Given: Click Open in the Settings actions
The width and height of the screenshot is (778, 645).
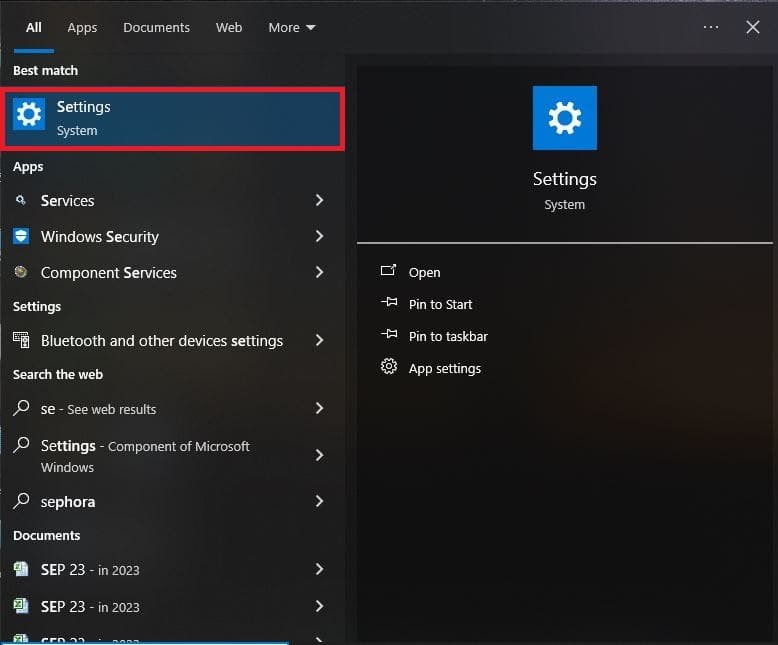Looking at the screenshot, I should tap(424, 272).
